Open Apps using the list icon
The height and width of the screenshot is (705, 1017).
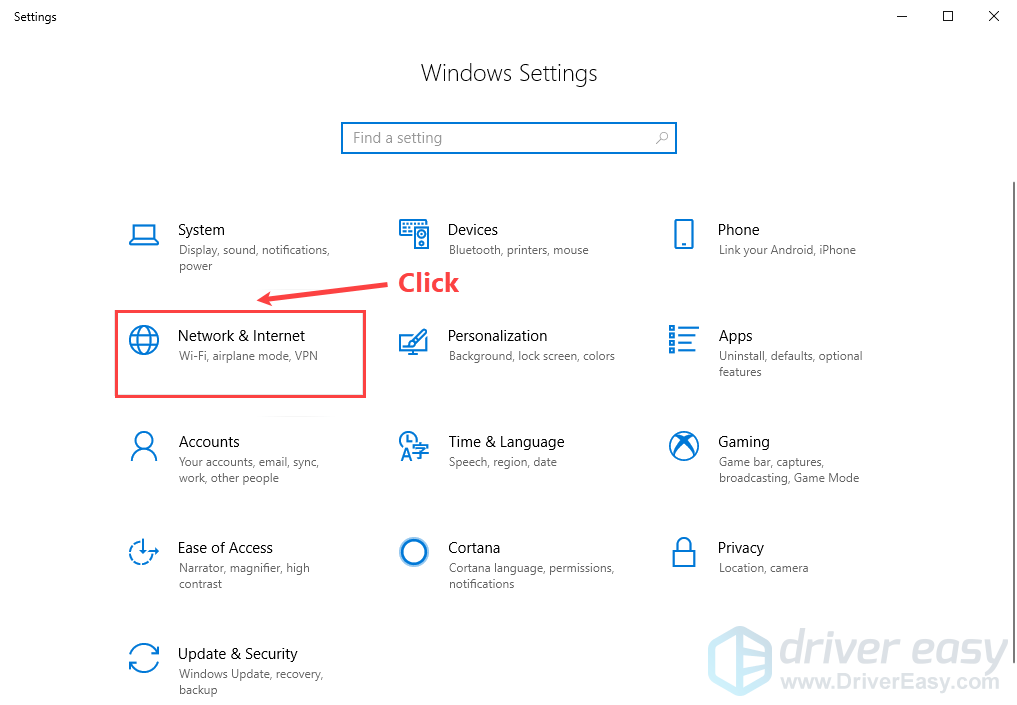point(684,340)
